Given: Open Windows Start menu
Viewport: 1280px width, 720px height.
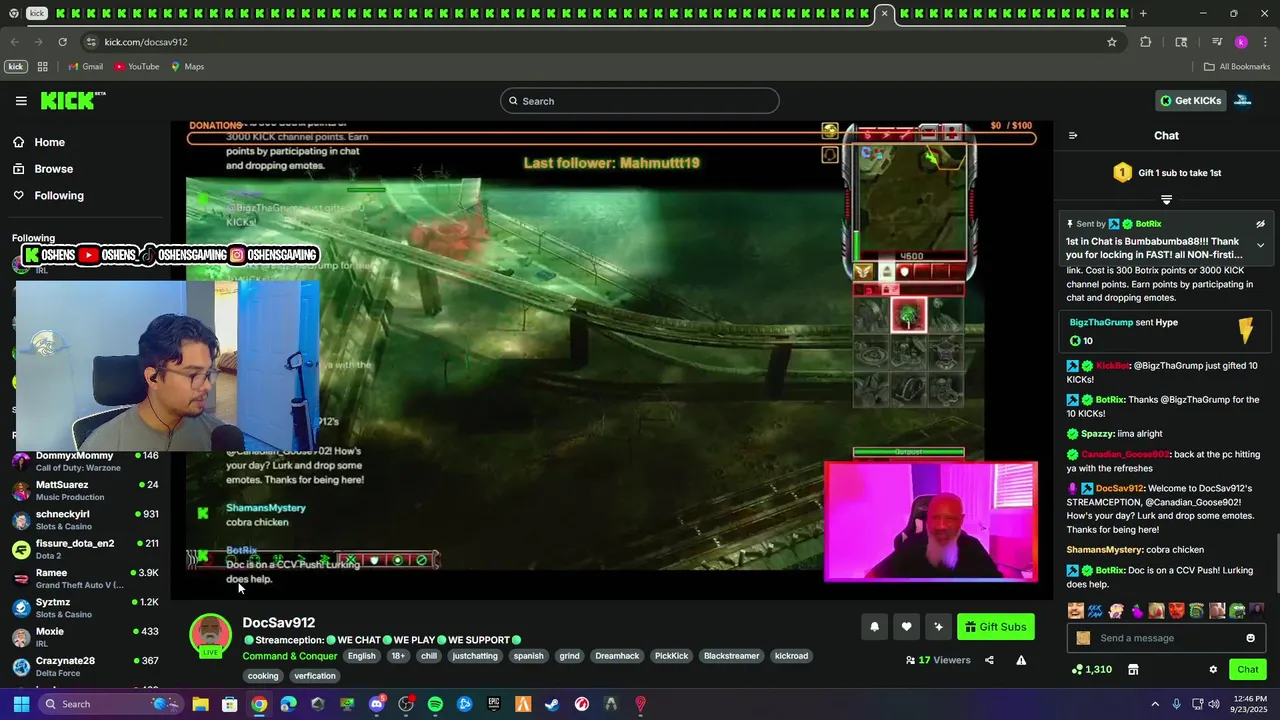Looking at the screenshot, I should point(21,704).
